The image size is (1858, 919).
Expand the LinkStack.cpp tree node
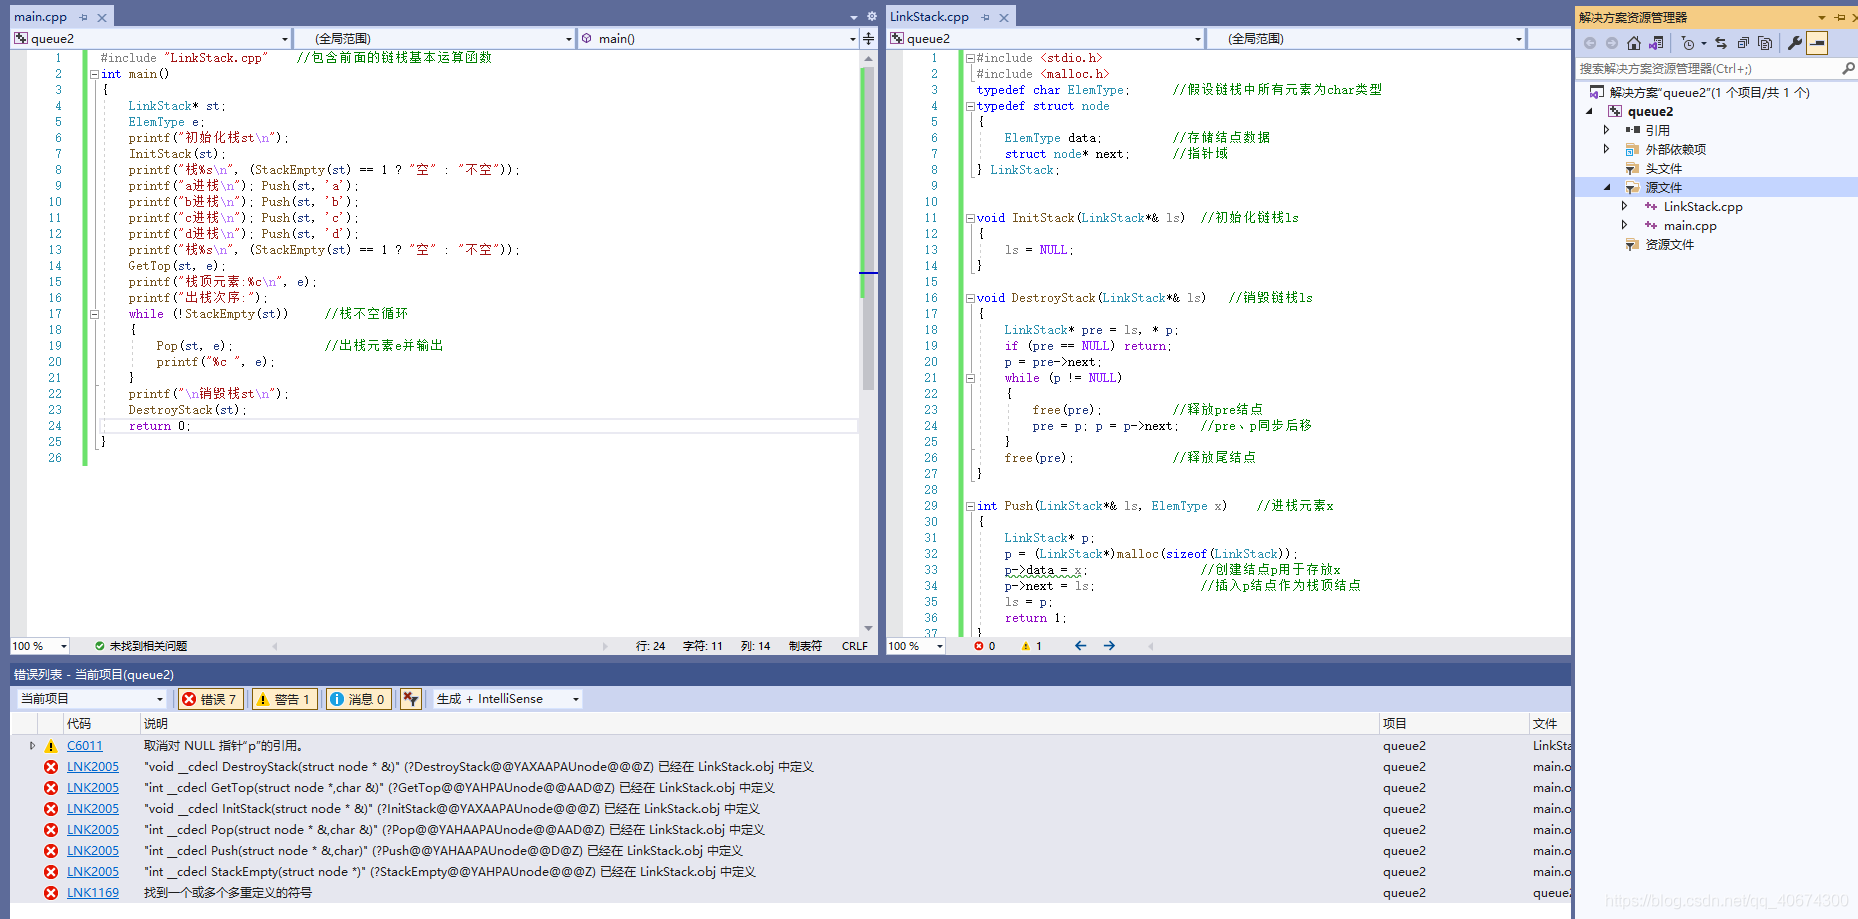click(1625, 206)
